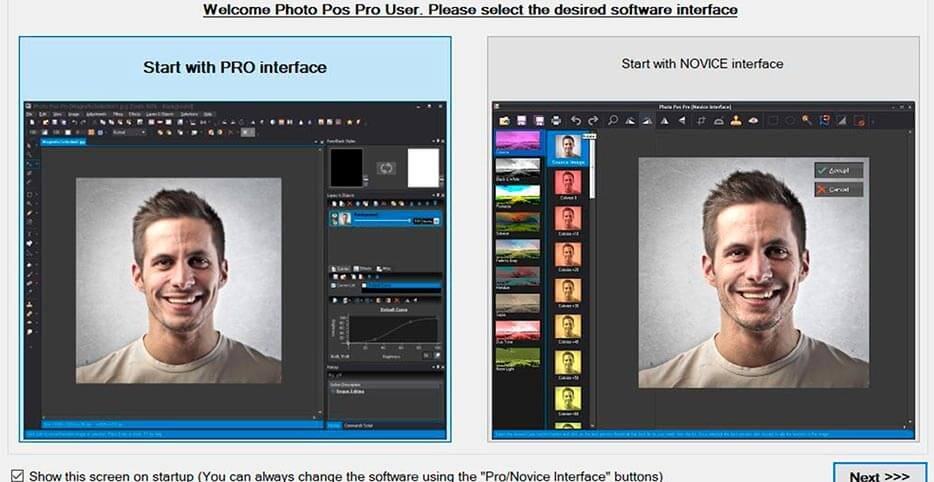Click the printer icon in Novice toolbar
This screenshot has height=482, width=934.
(557, 120)
